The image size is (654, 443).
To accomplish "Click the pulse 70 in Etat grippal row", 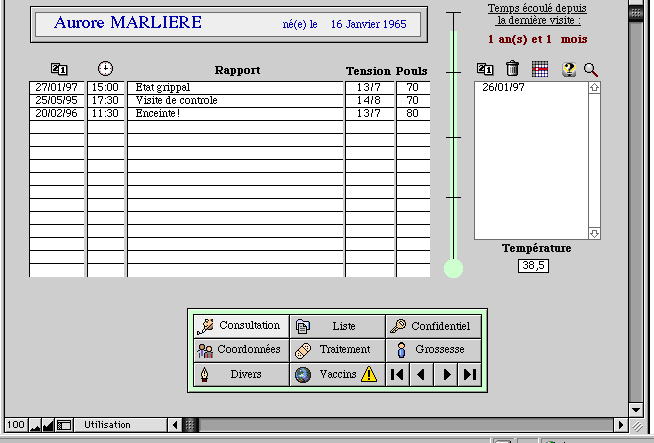I will coord(413,87).
